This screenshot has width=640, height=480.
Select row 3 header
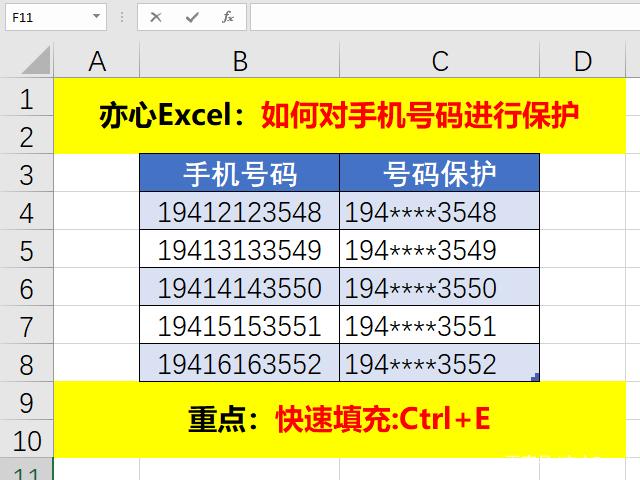coord(26,174)
